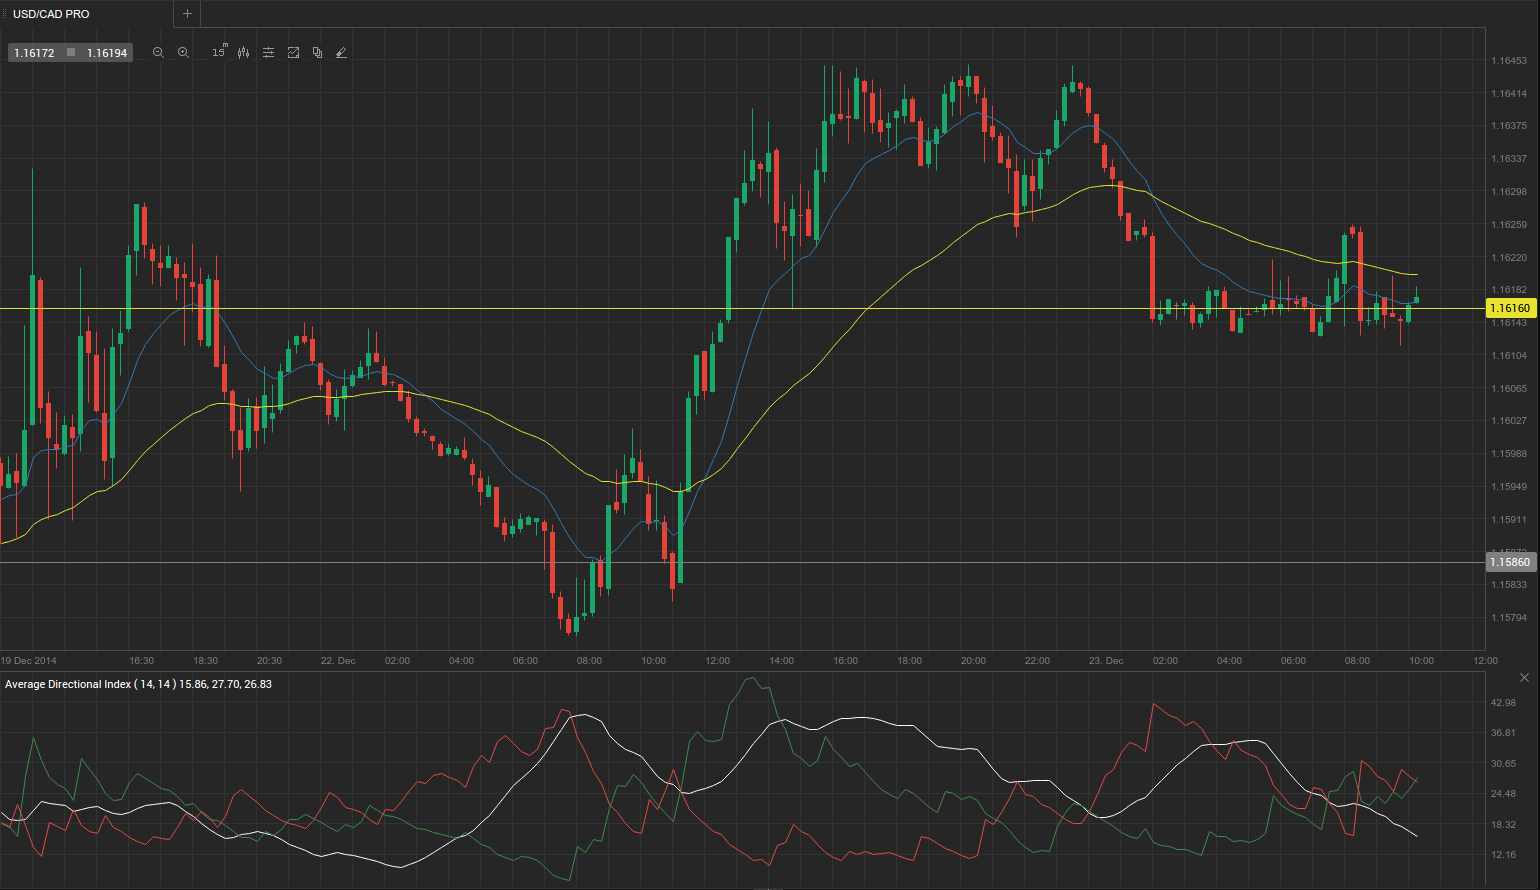Zoom in the chart

coord(183,53)
